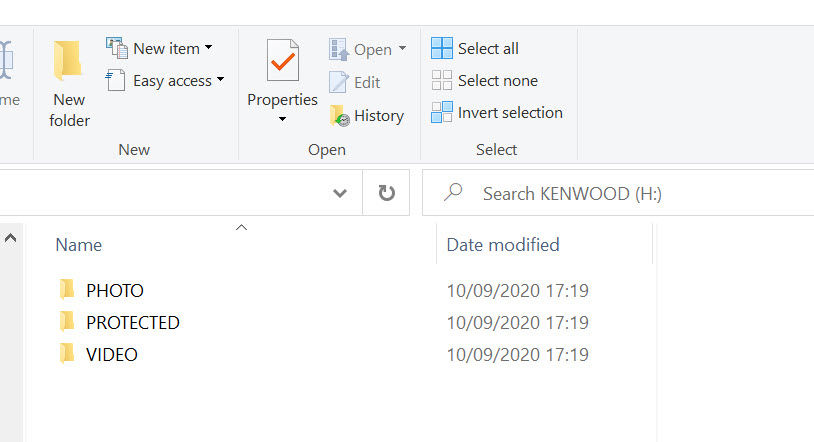Click Invert selection
814x442 pixels.
[497, 112]
